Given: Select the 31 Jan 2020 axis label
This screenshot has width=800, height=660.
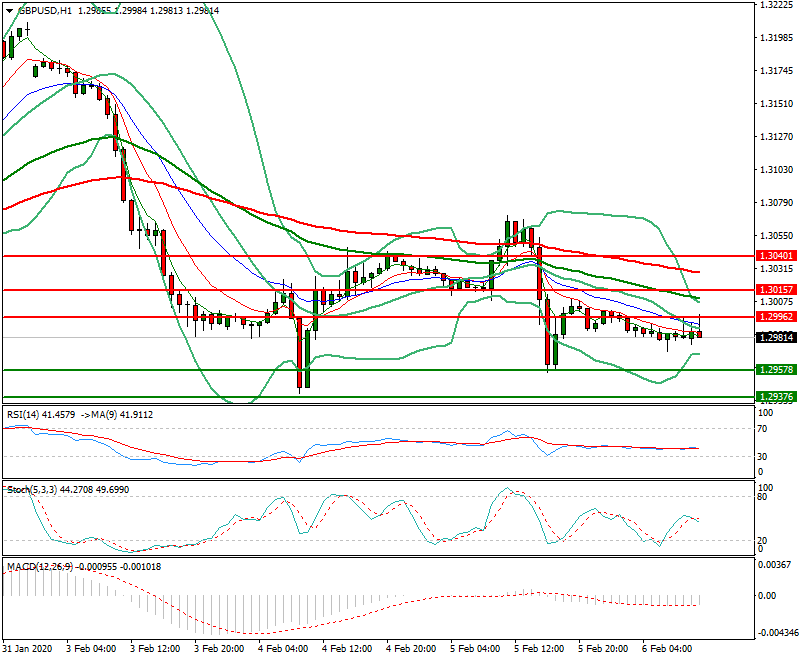Looking at the screenshot, I should (30, 648).
